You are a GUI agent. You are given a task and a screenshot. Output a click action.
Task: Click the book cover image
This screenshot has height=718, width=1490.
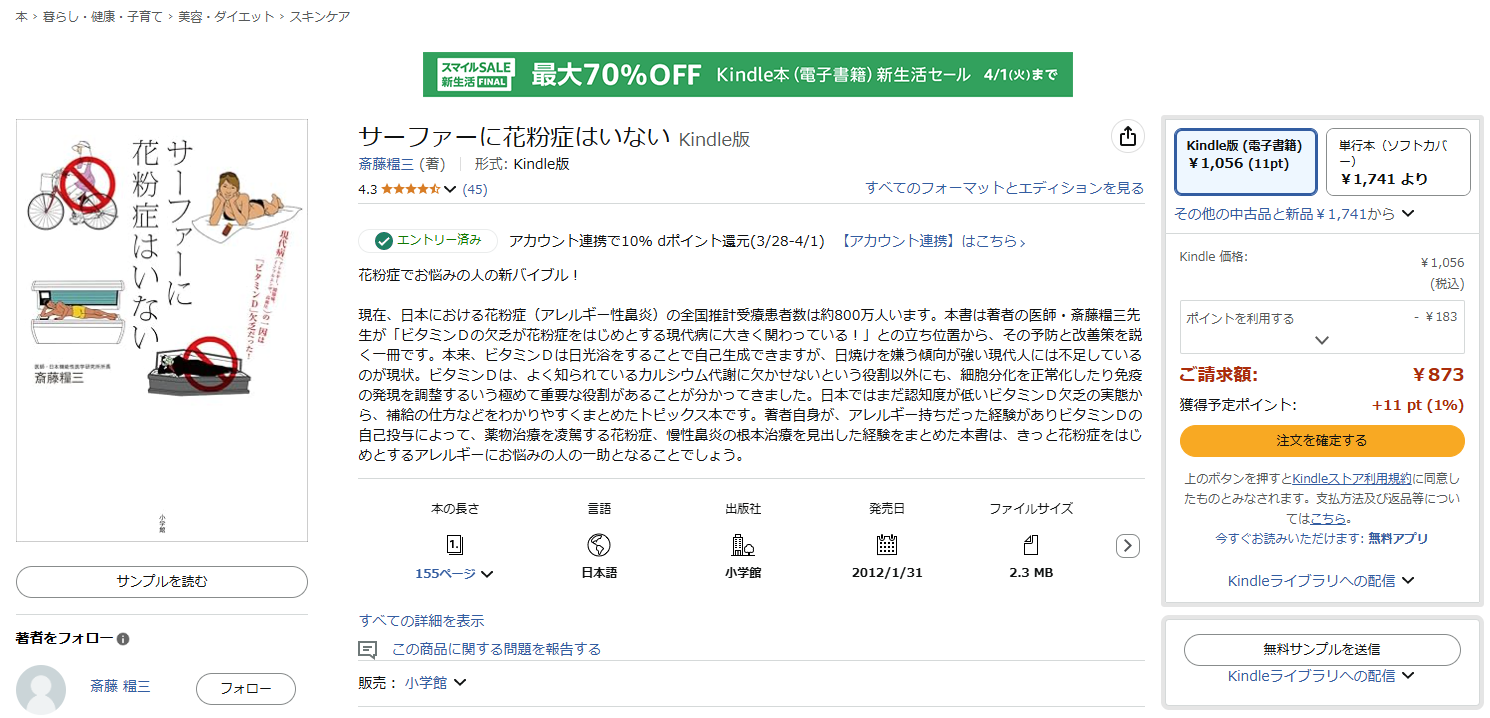coord(162,330)
